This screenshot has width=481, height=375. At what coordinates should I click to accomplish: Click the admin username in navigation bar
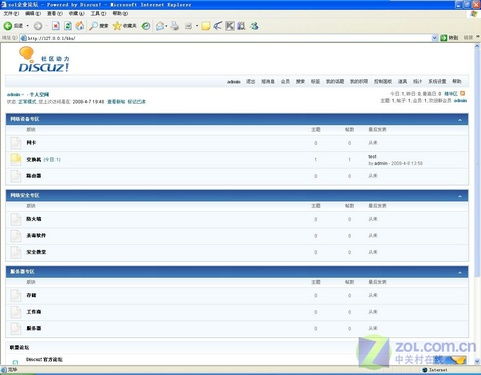(234, 82)
